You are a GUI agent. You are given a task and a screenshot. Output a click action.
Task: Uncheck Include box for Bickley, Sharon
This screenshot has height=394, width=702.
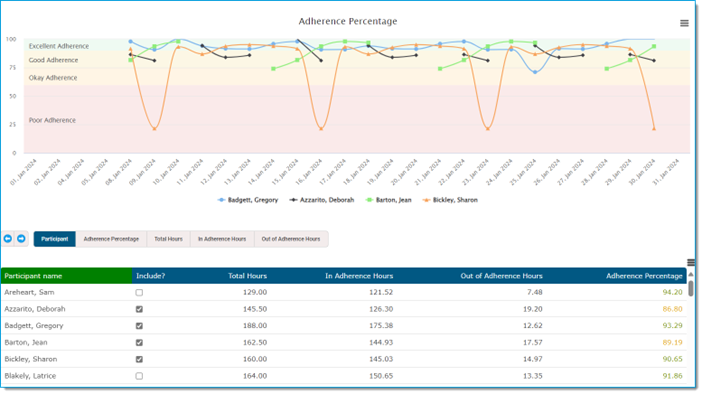point(139,359)
